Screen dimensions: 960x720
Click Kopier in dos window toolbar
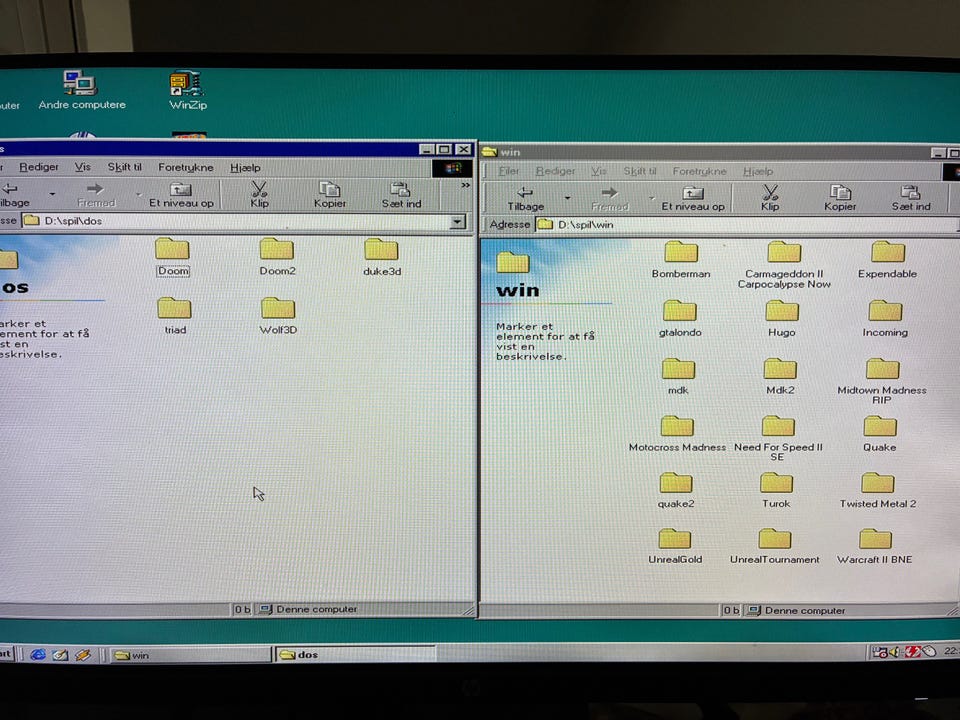[330, 194]
